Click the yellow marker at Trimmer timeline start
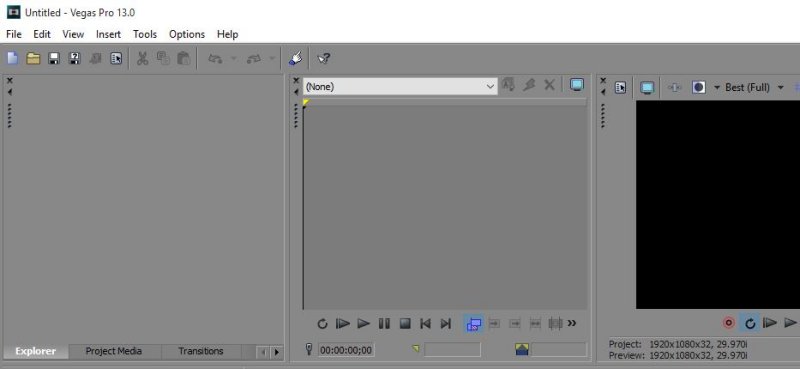The height and width of the screenshot is (369, 800). point(306,103)
